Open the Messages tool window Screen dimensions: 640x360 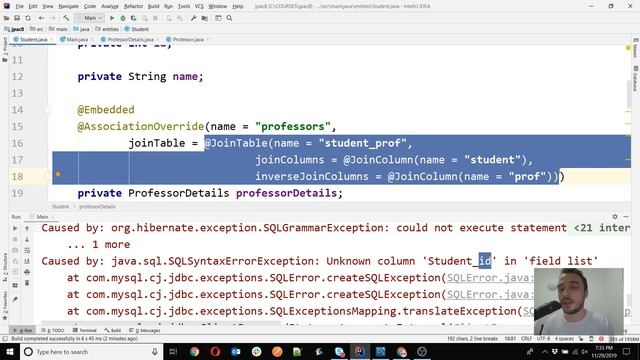coord(144,330)
